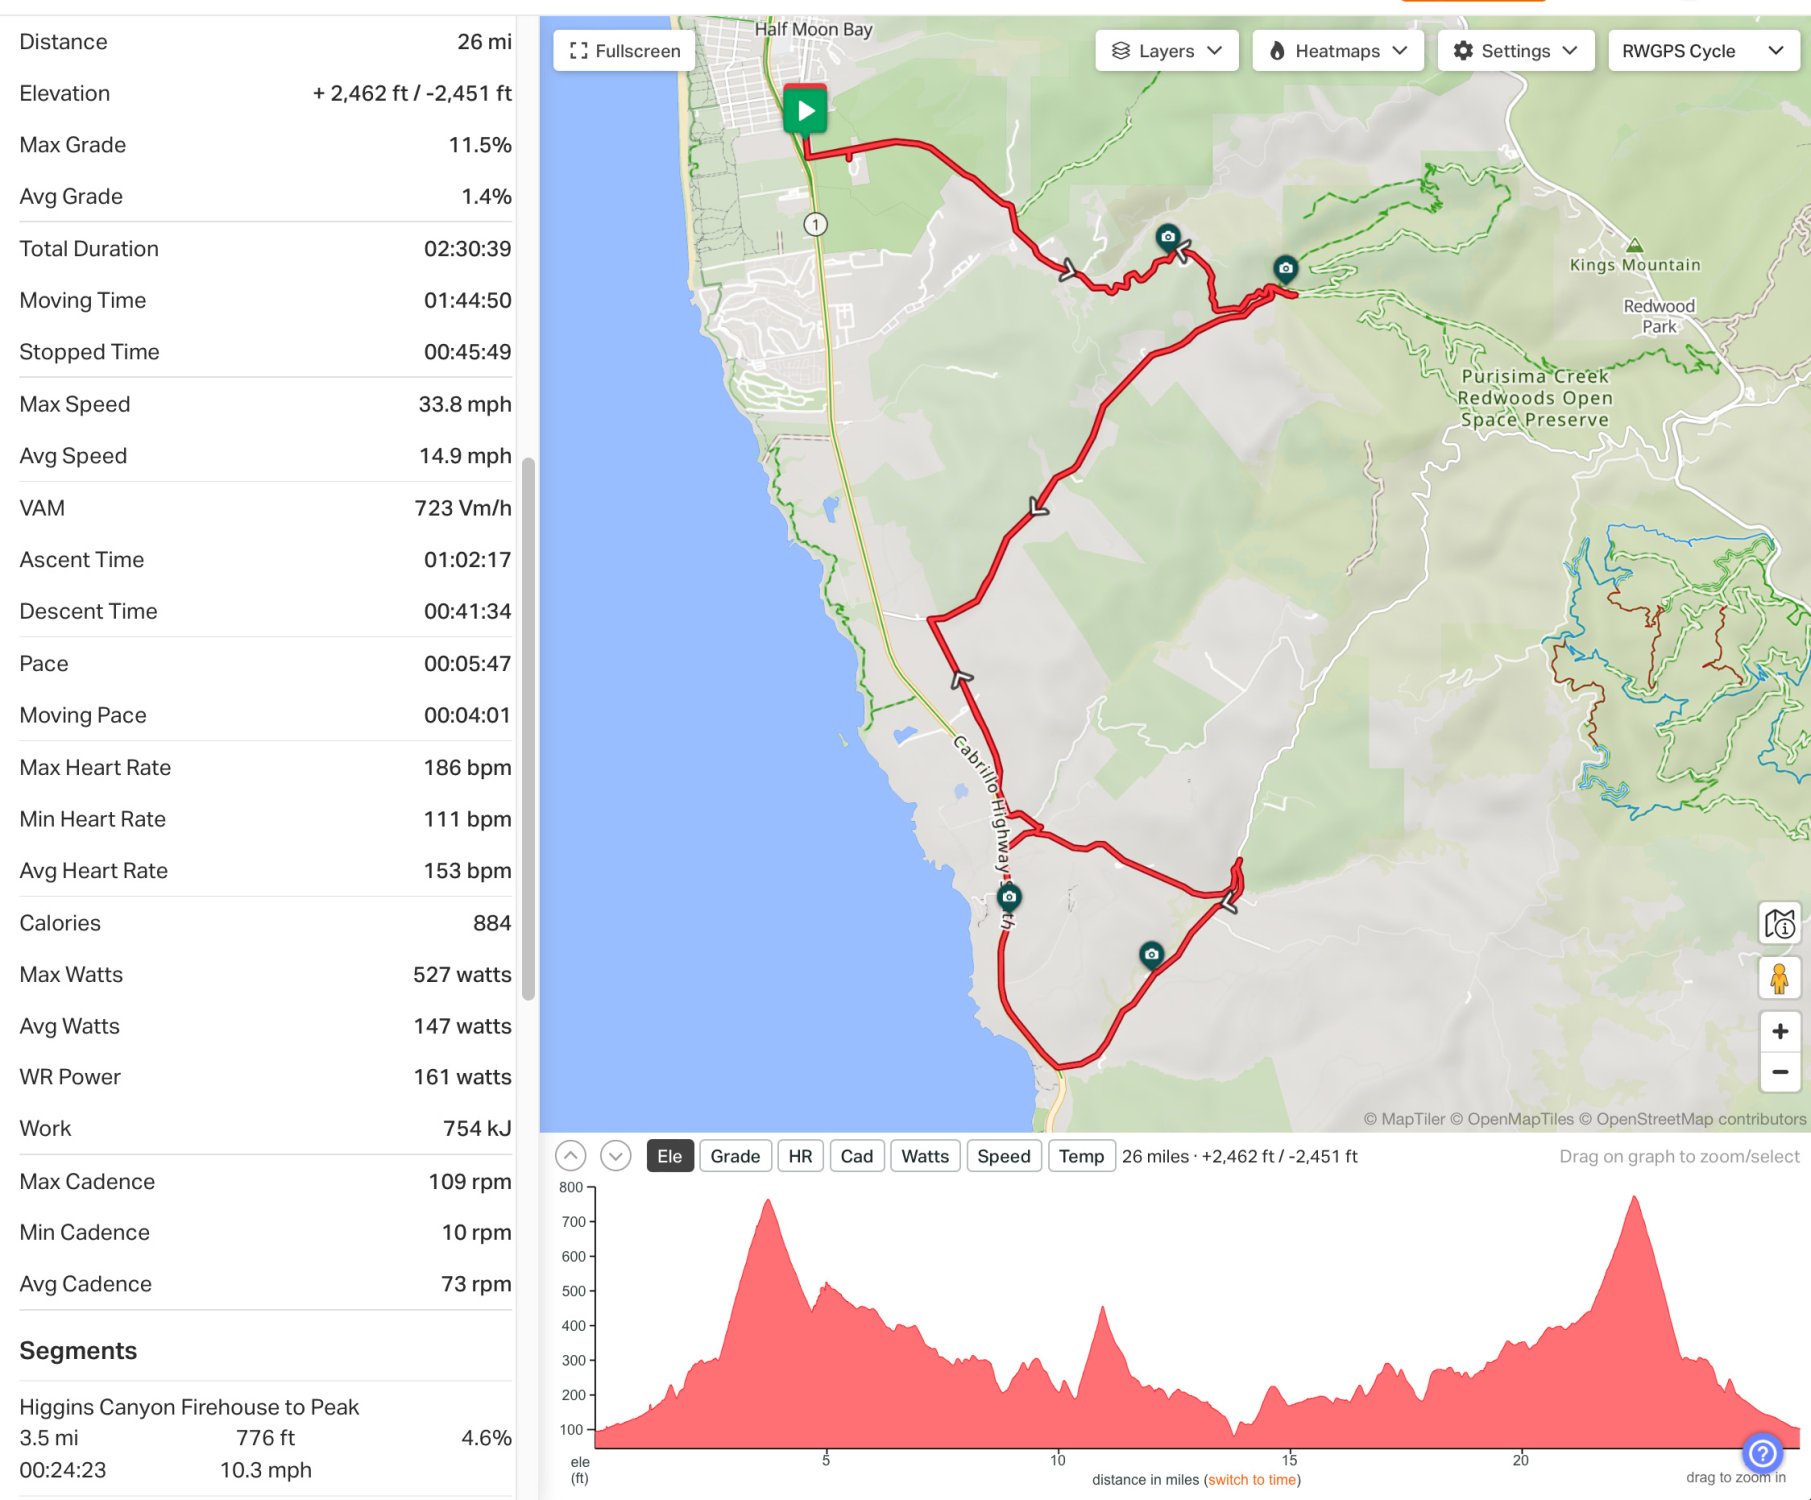The height and width of the screenshot is (1500, 1811).
Task: Expand graph with down arrow circle
Action: tap(616, 1156)
